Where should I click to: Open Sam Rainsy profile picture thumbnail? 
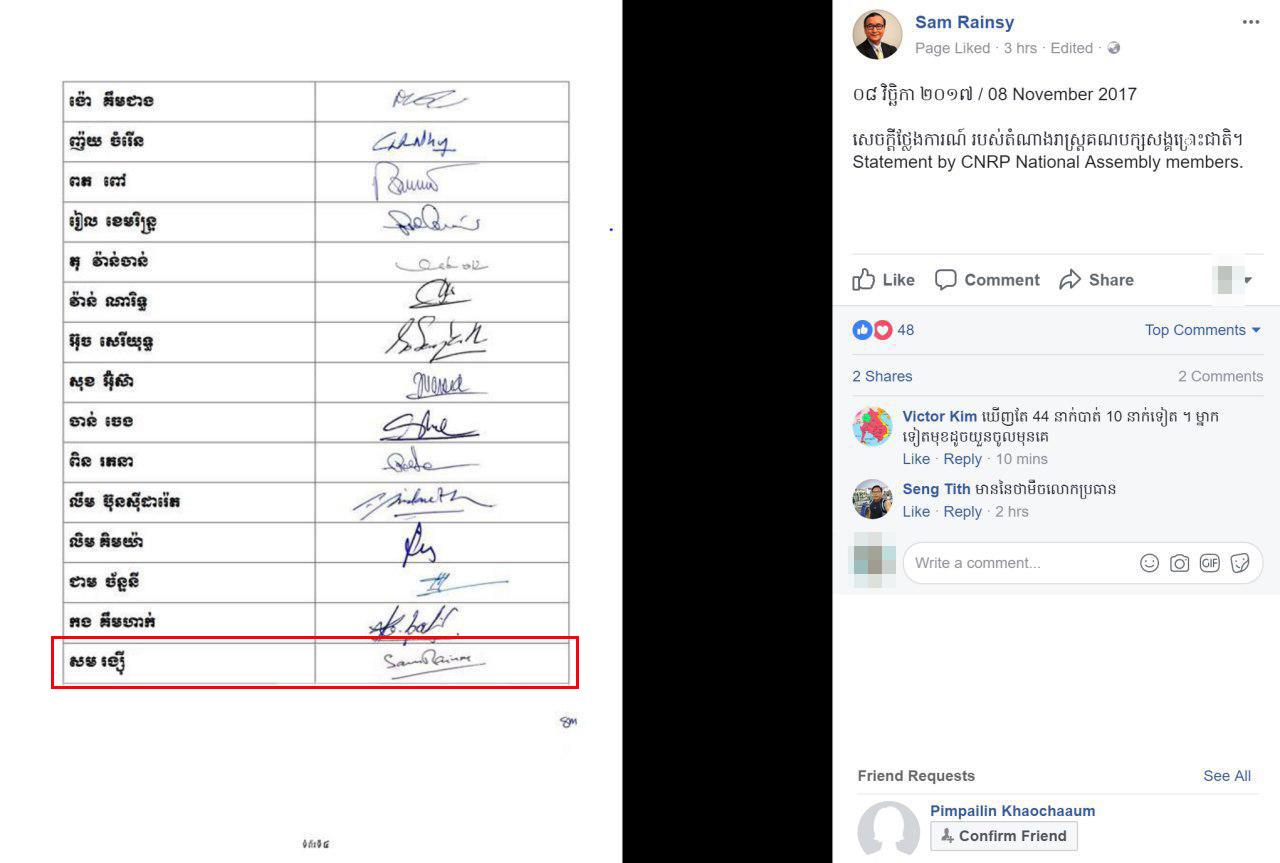(x=877, y=35)
